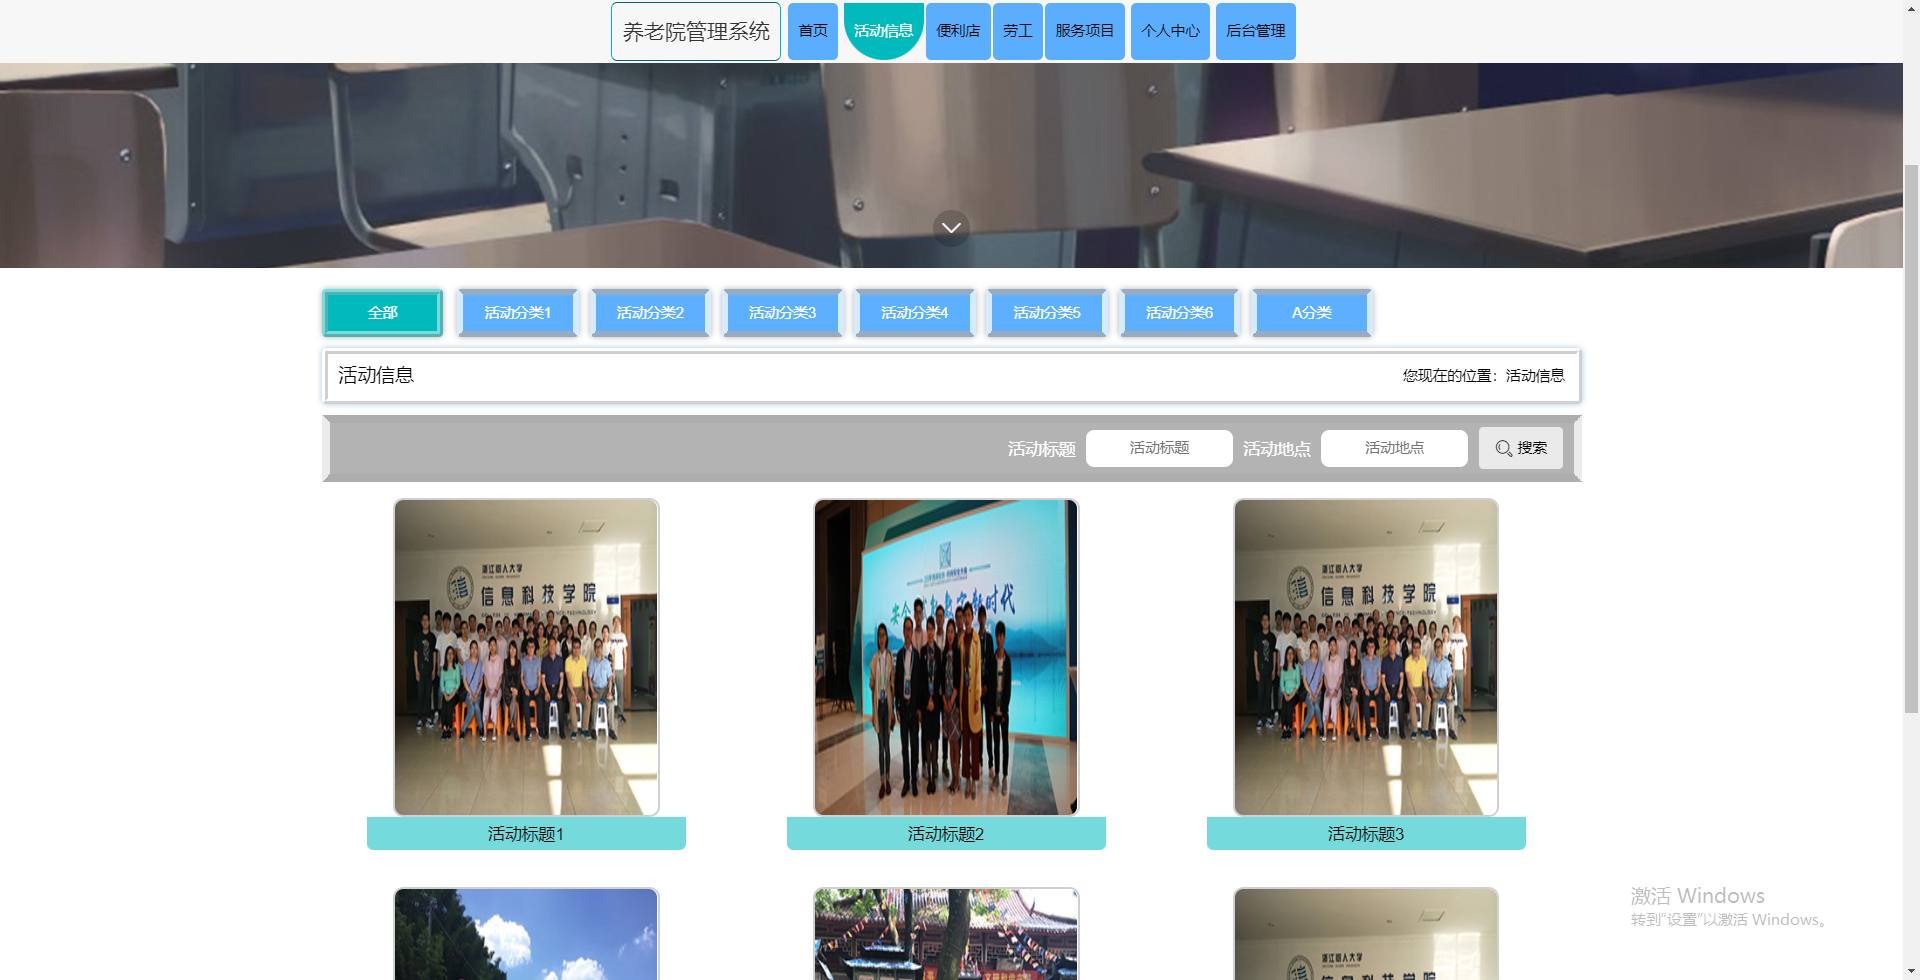This screenshot has width=1920, height=980.
Task: Click the 活动地点 input field
Action: point(1393,448)
